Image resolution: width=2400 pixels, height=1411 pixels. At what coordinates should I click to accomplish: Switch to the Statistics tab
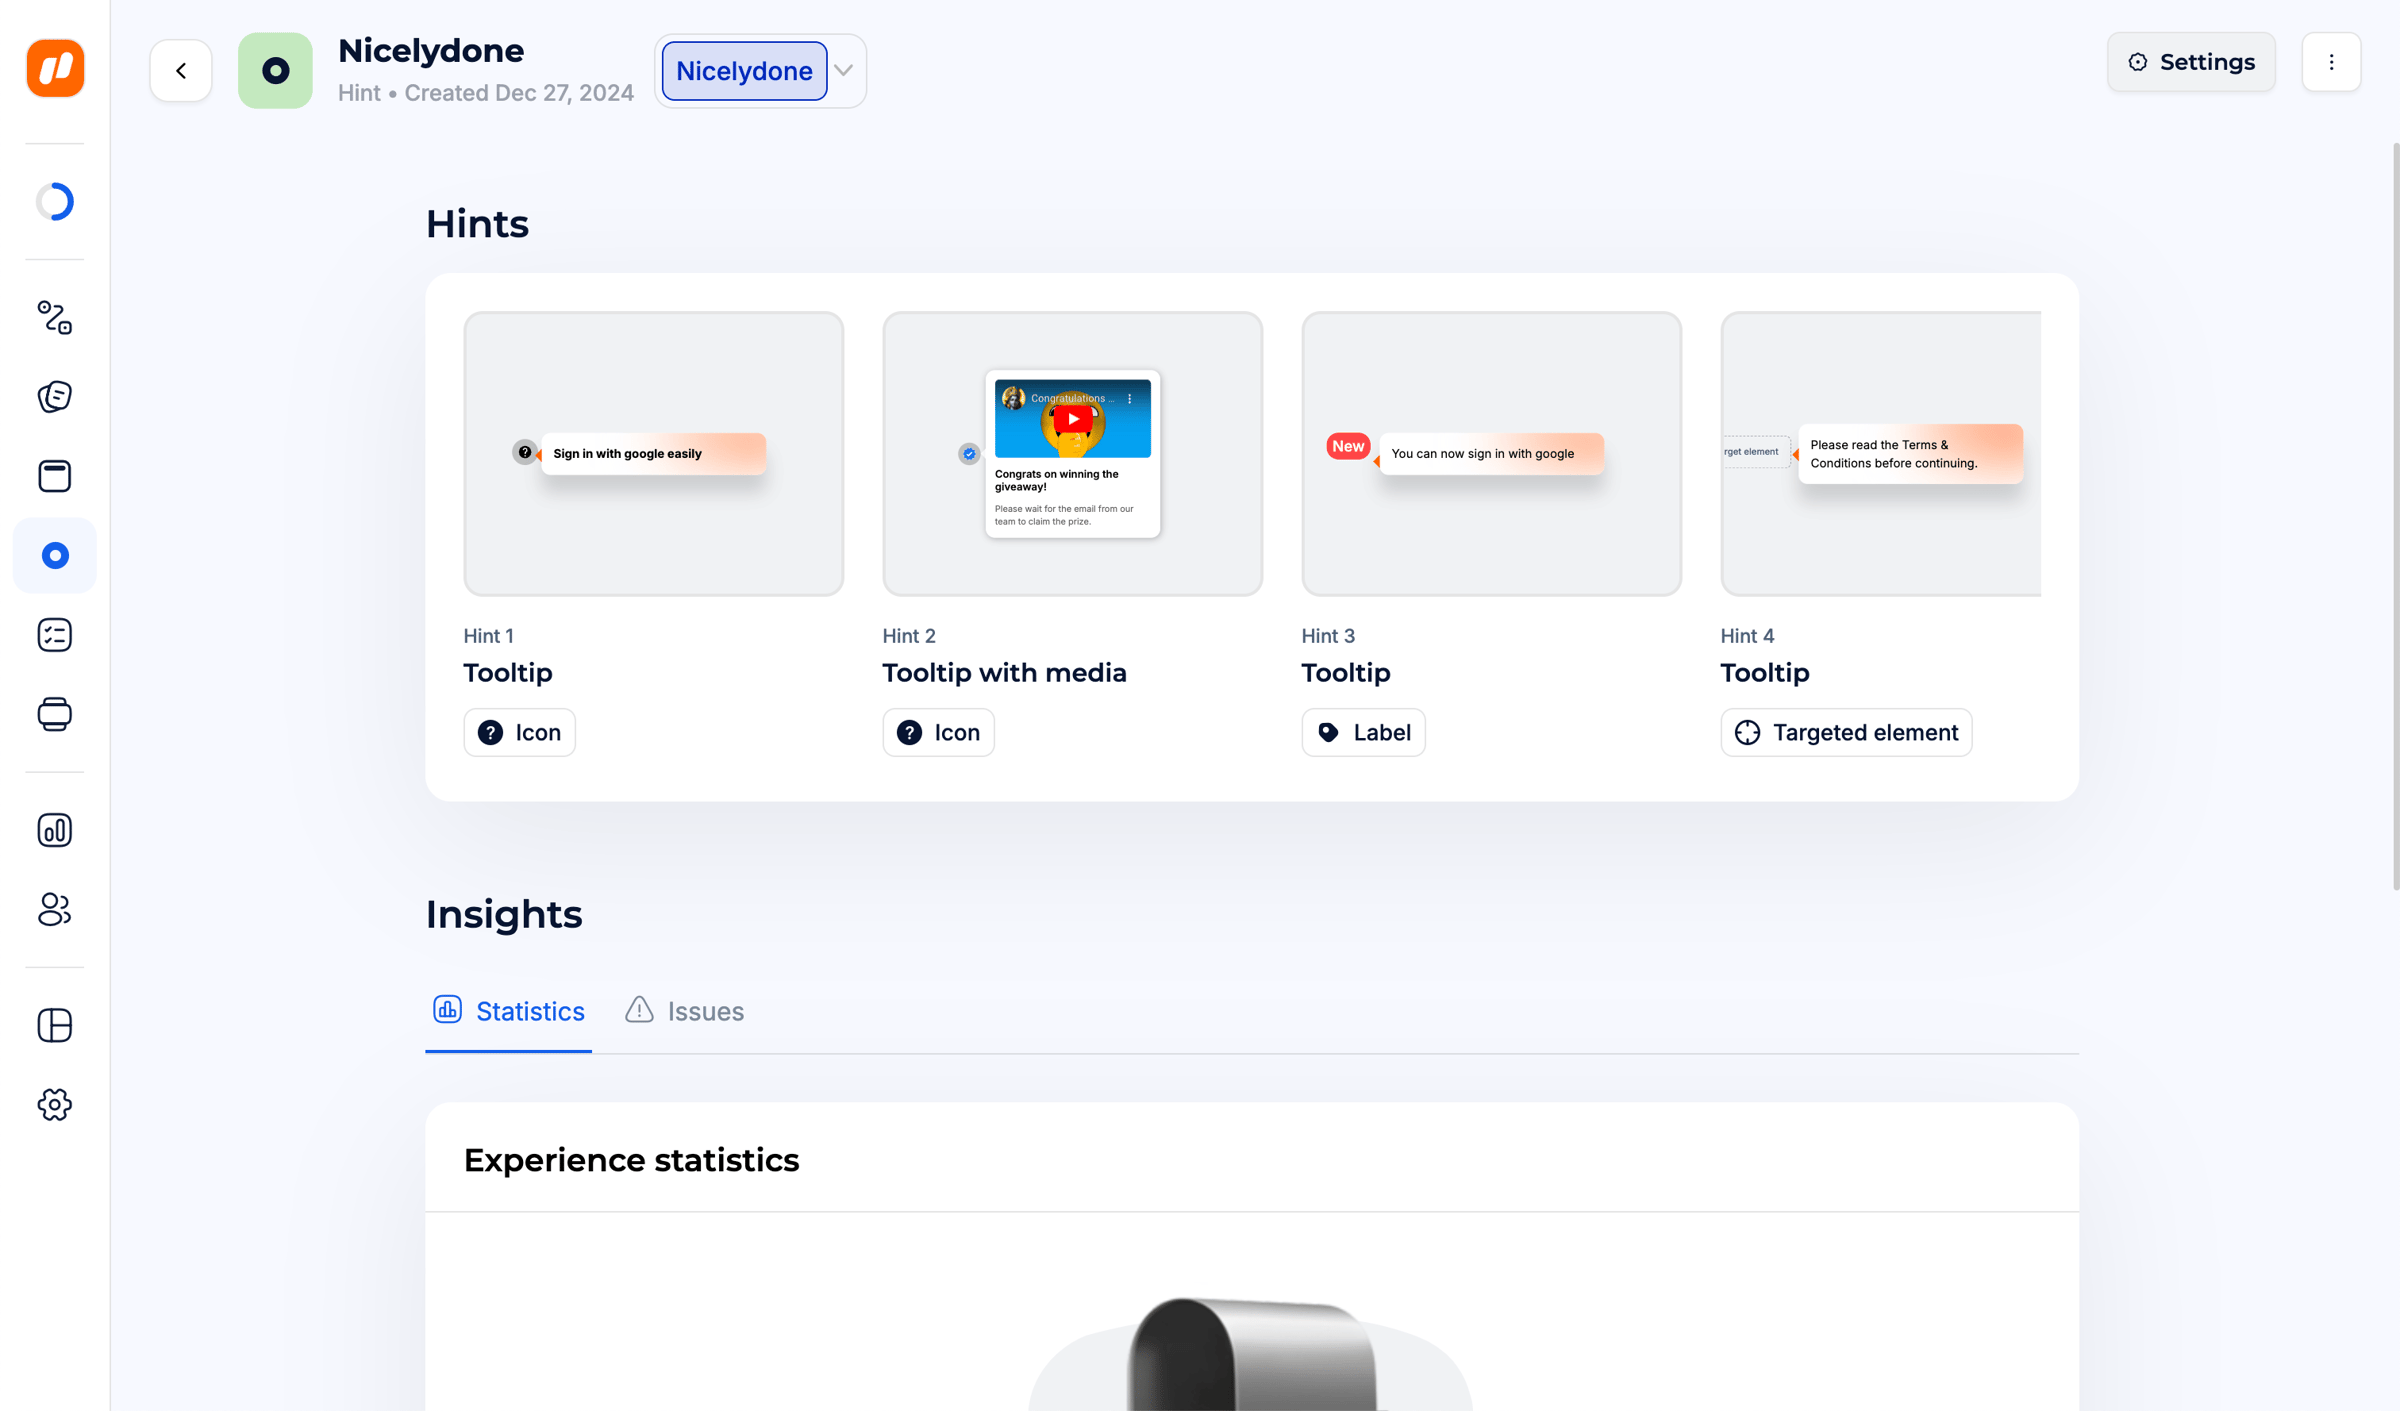pyautogui.click(x=508, y=1011)
